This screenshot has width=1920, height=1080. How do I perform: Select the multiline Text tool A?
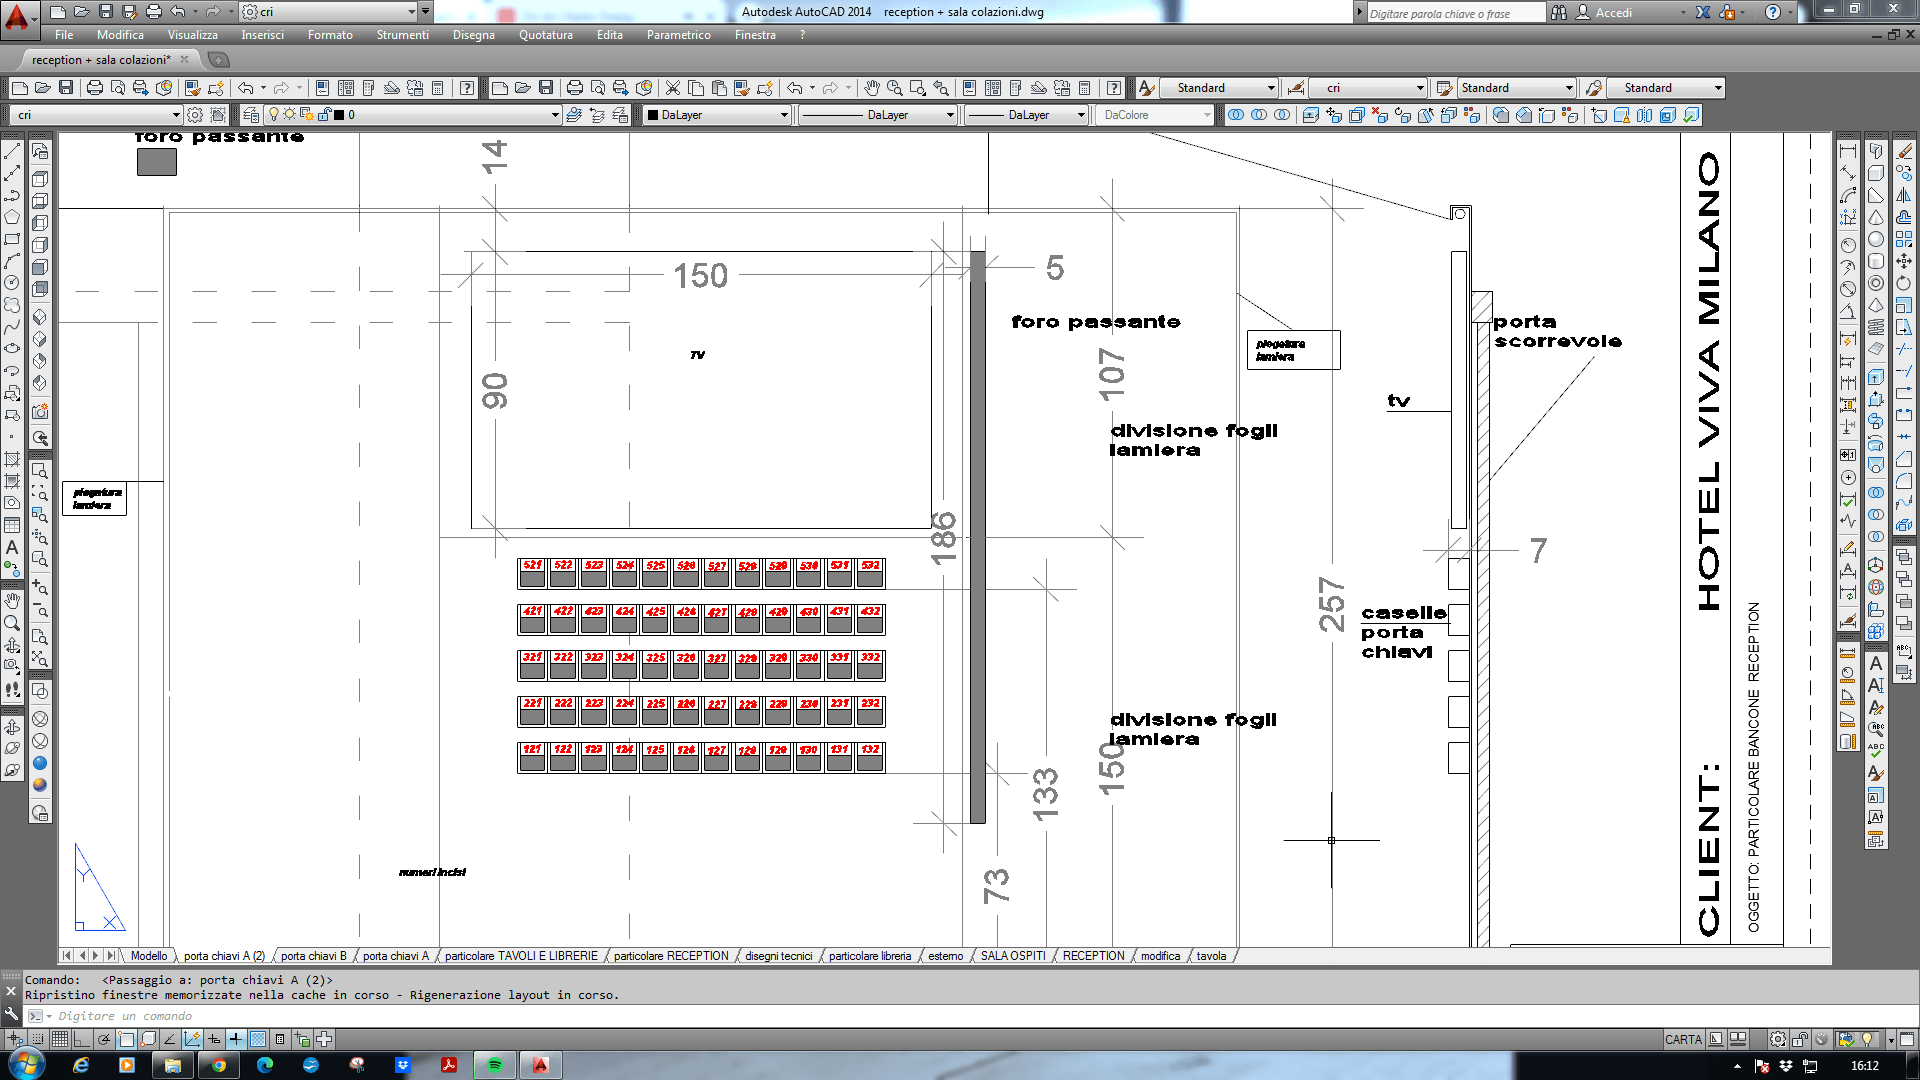[x=12, y=547]
